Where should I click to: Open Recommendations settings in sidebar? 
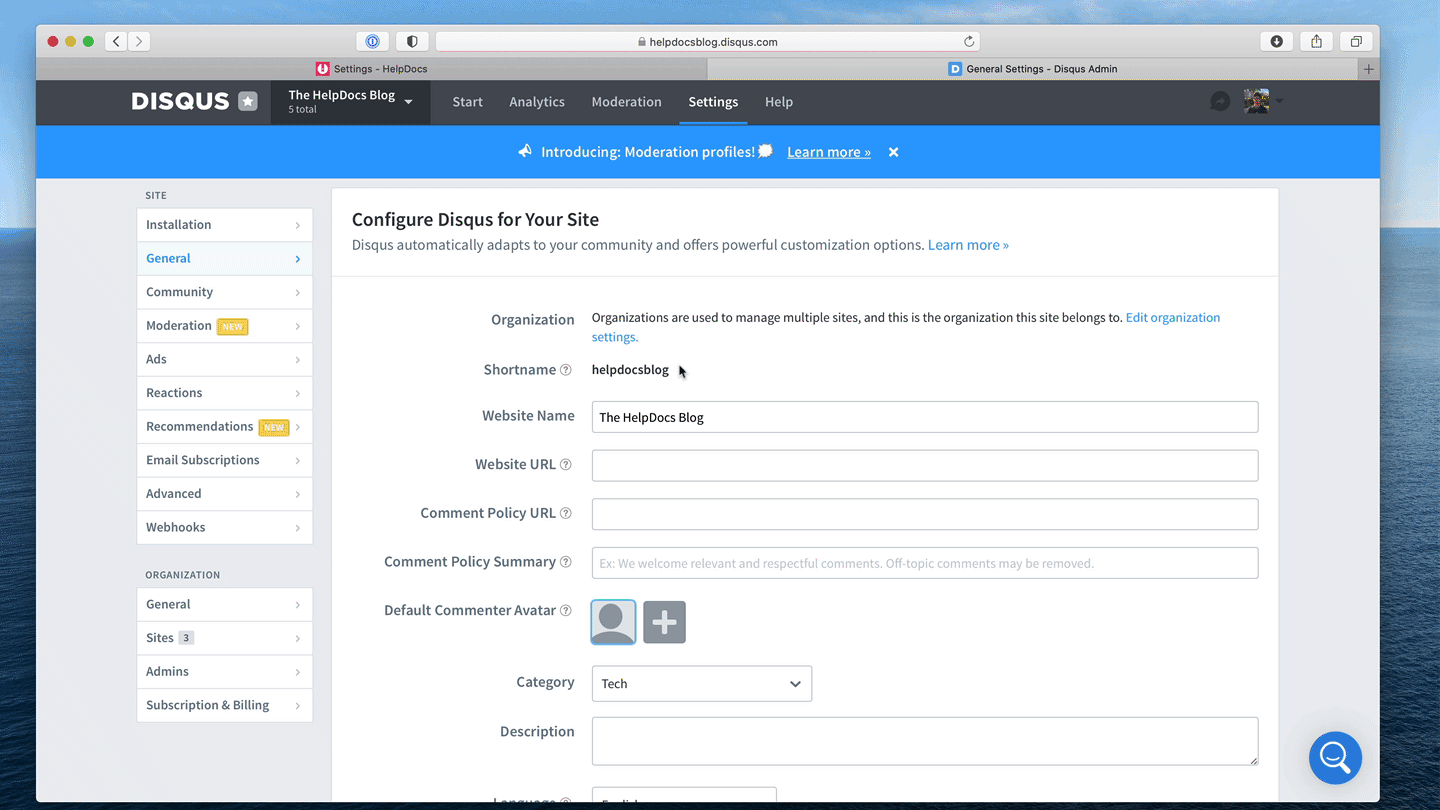[x=224, y=427]
